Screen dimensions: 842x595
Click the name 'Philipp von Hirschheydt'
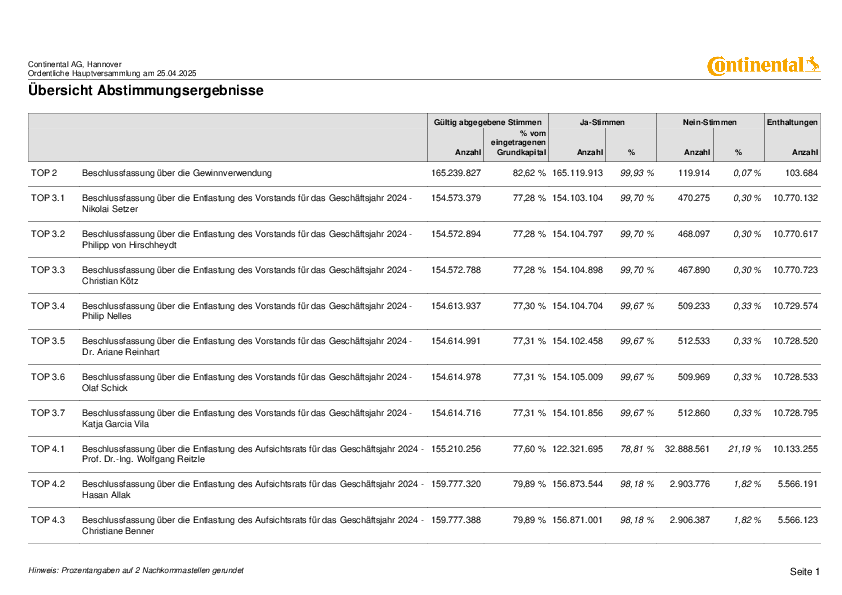click(129, 245)
